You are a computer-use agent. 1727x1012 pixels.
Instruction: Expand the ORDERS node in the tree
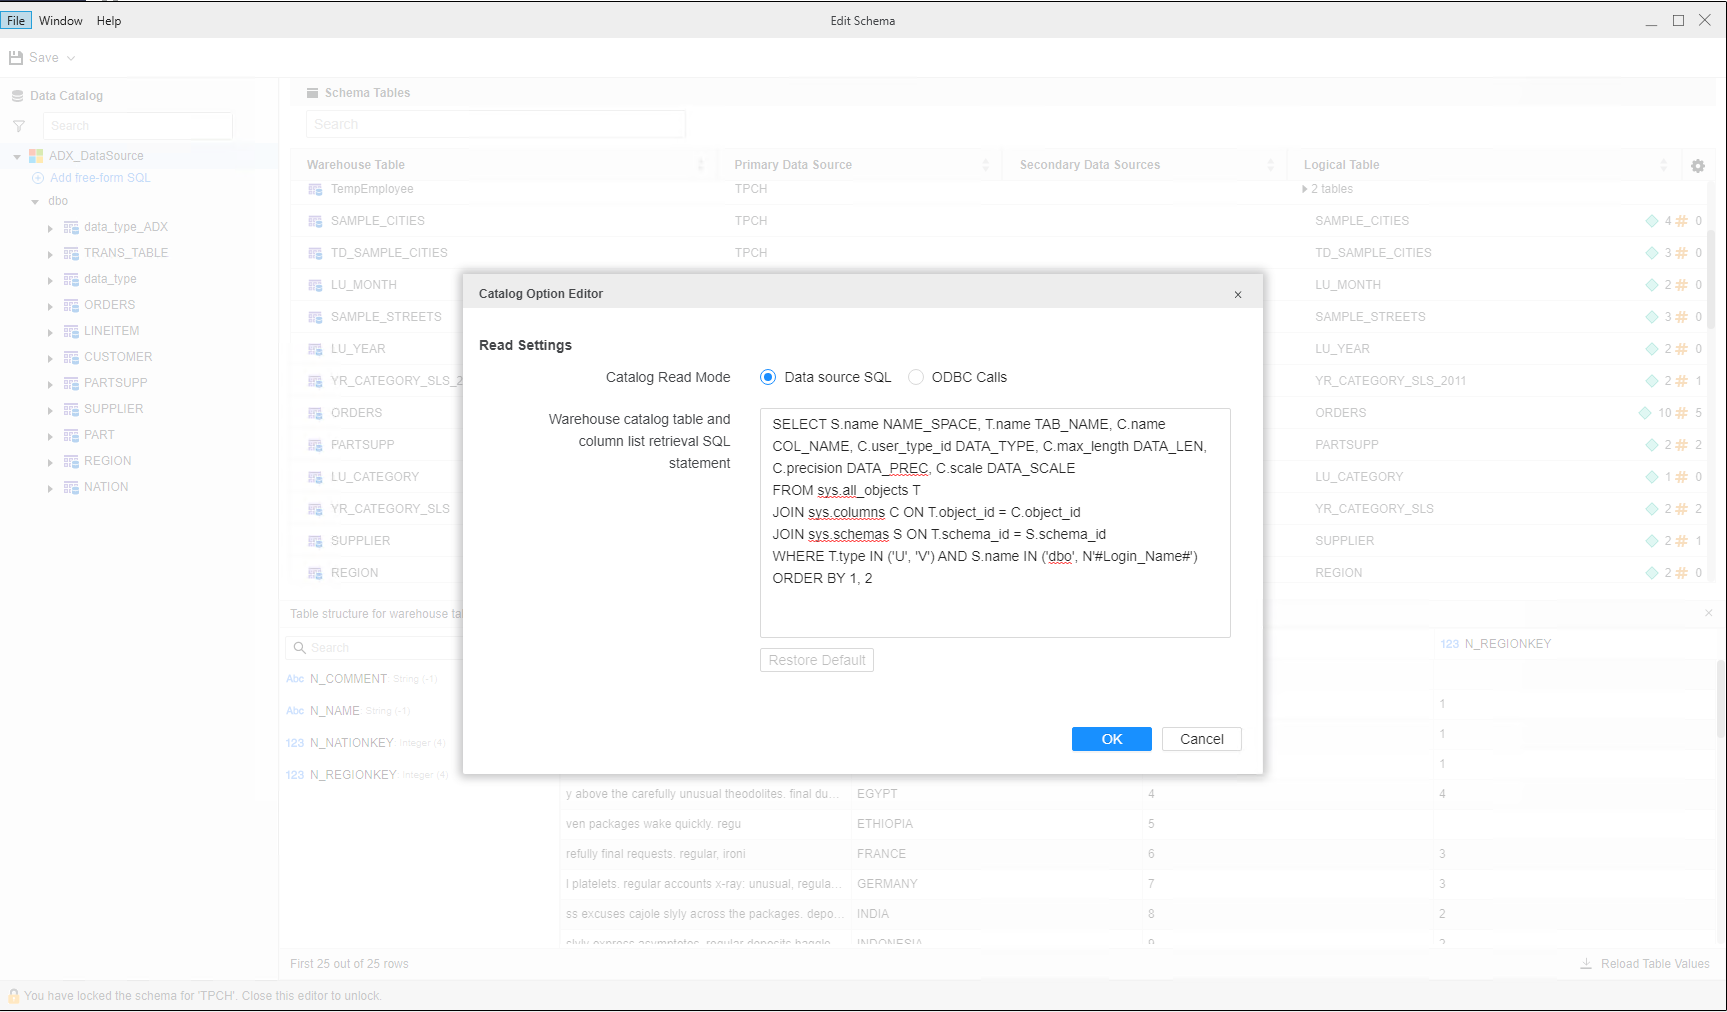click(51, 305)
